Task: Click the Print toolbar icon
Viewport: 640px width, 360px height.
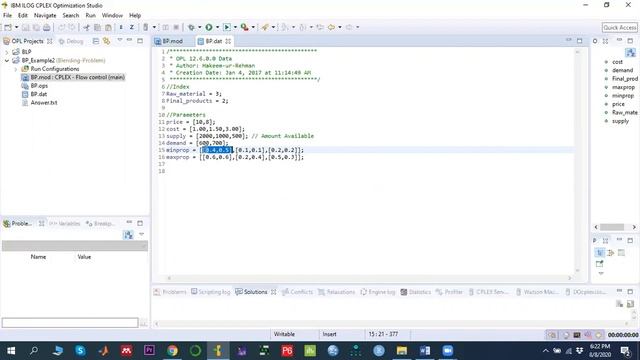Action: tap(47, 27)
